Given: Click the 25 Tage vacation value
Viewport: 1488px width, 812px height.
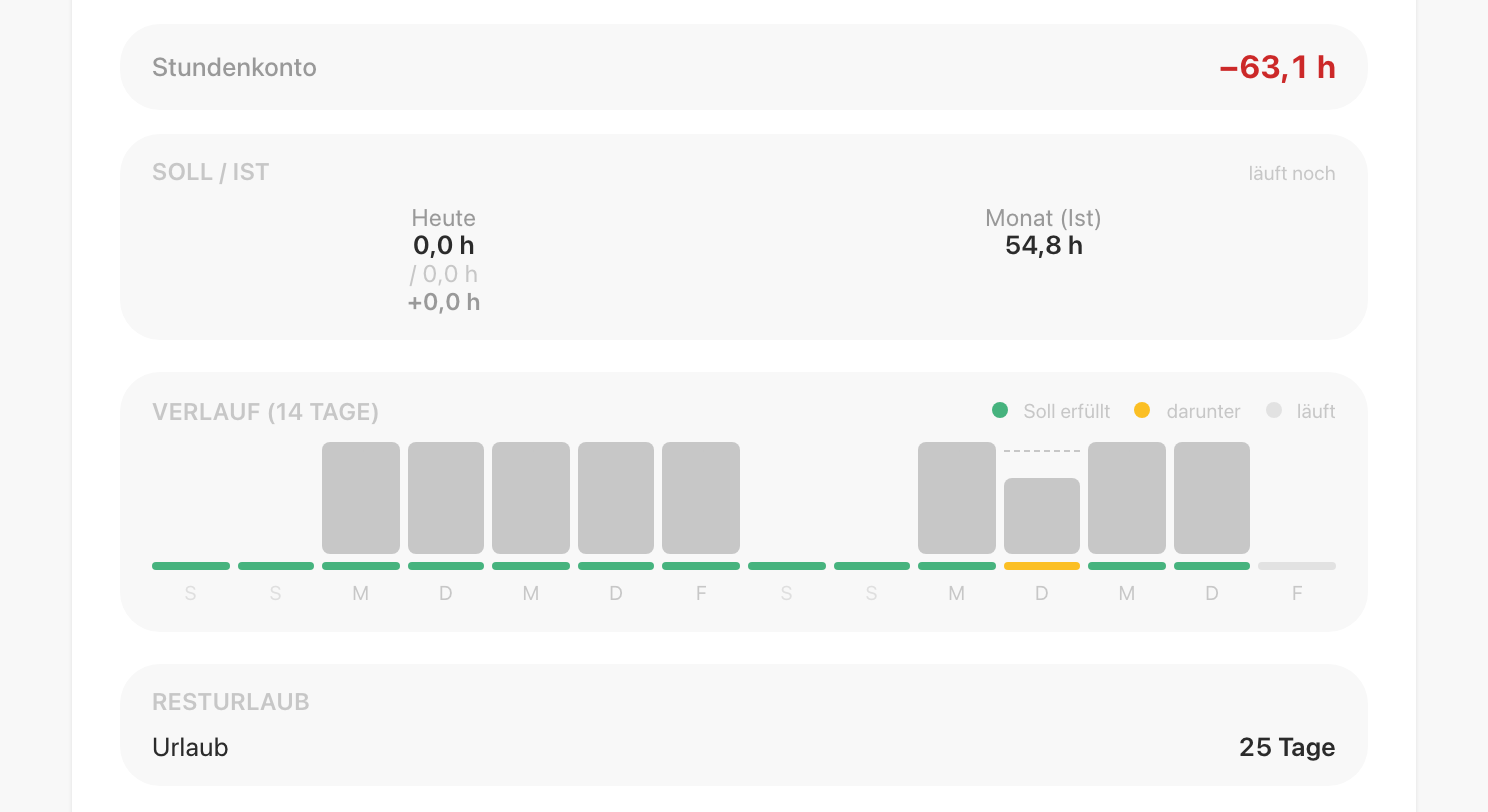Looking at the screenshot, I should click(x=1287, y=747).
